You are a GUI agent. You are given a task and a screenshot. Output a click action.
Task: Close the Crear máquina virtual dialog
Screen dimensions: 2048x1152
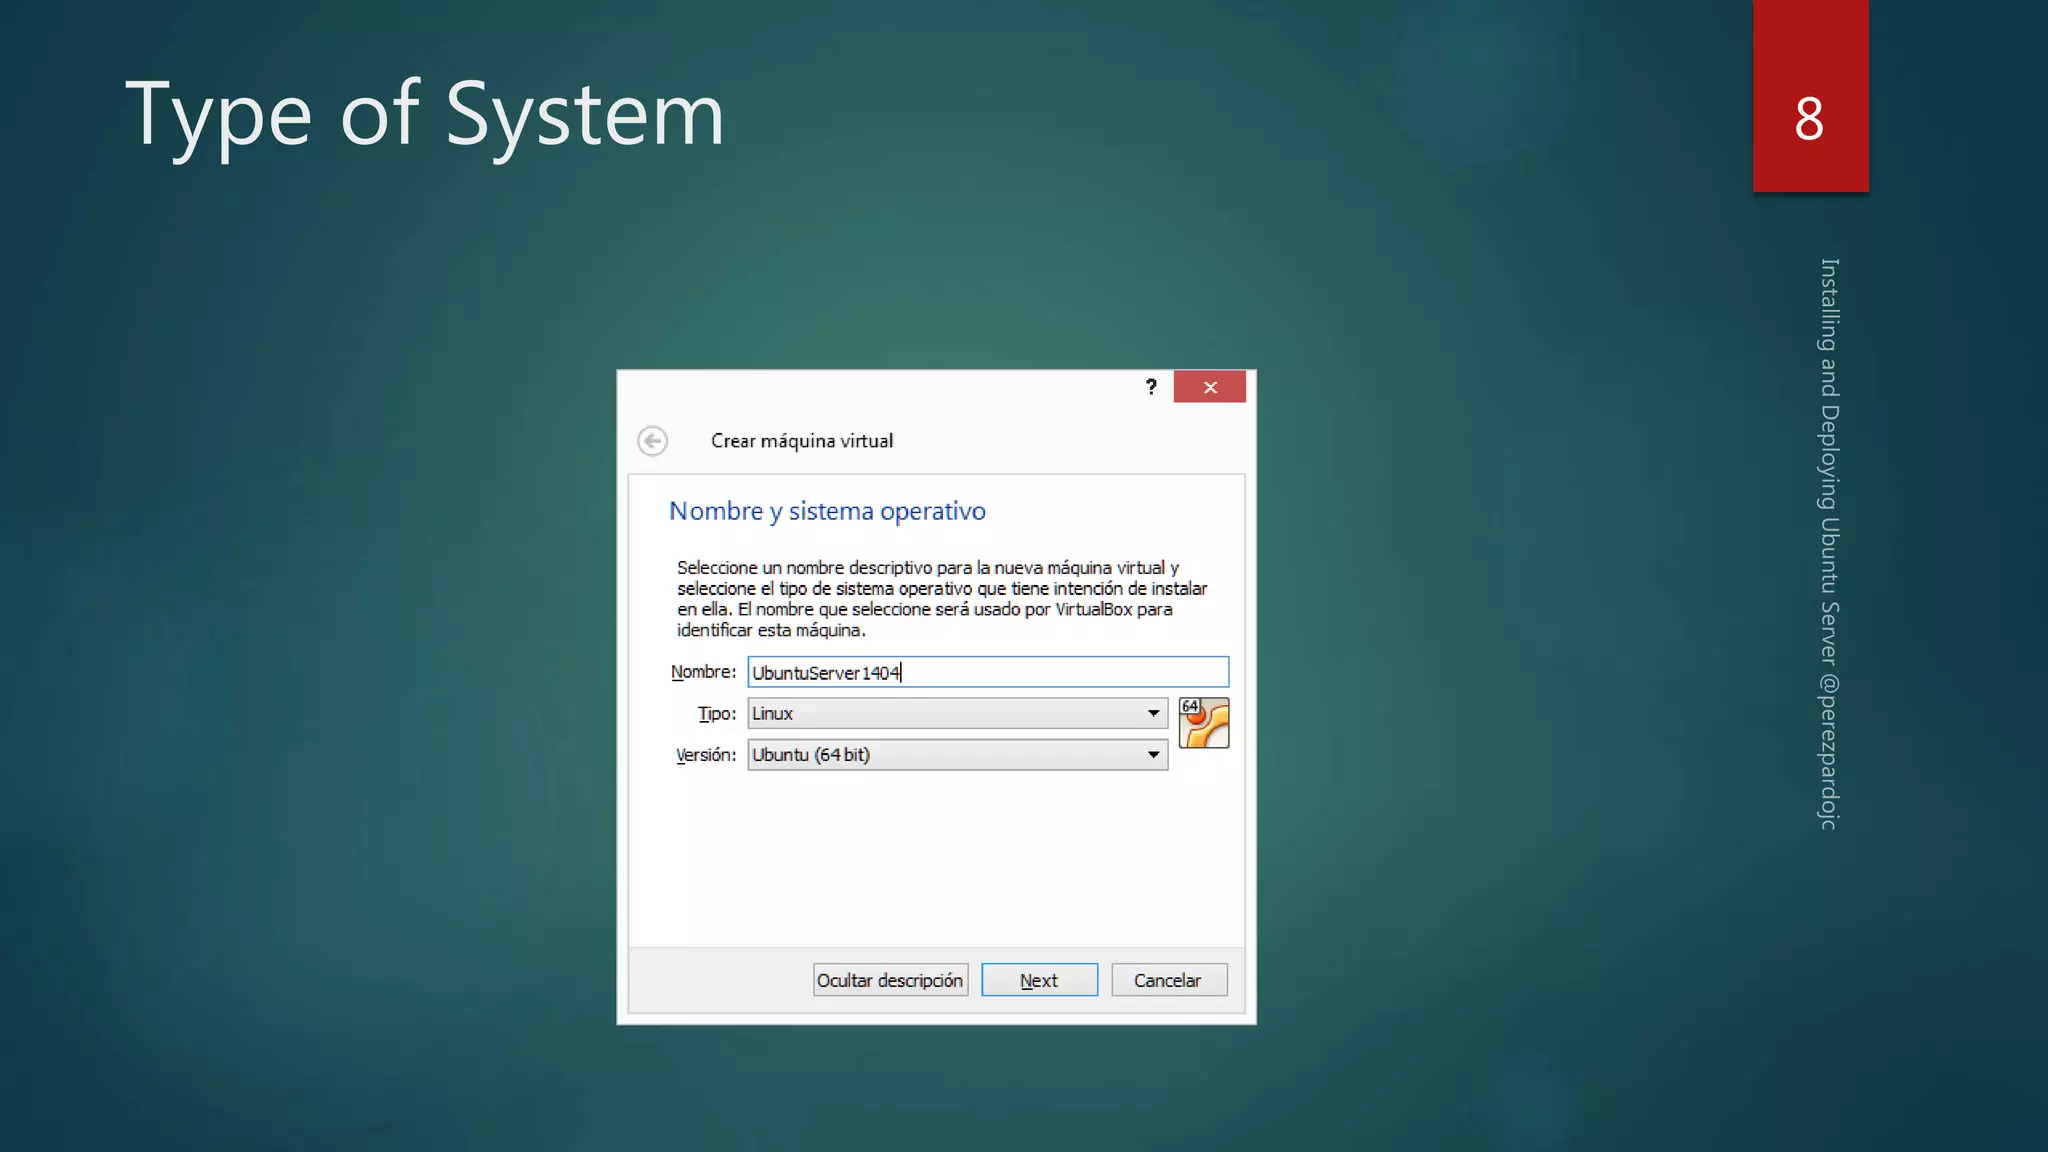(1209, 387)
